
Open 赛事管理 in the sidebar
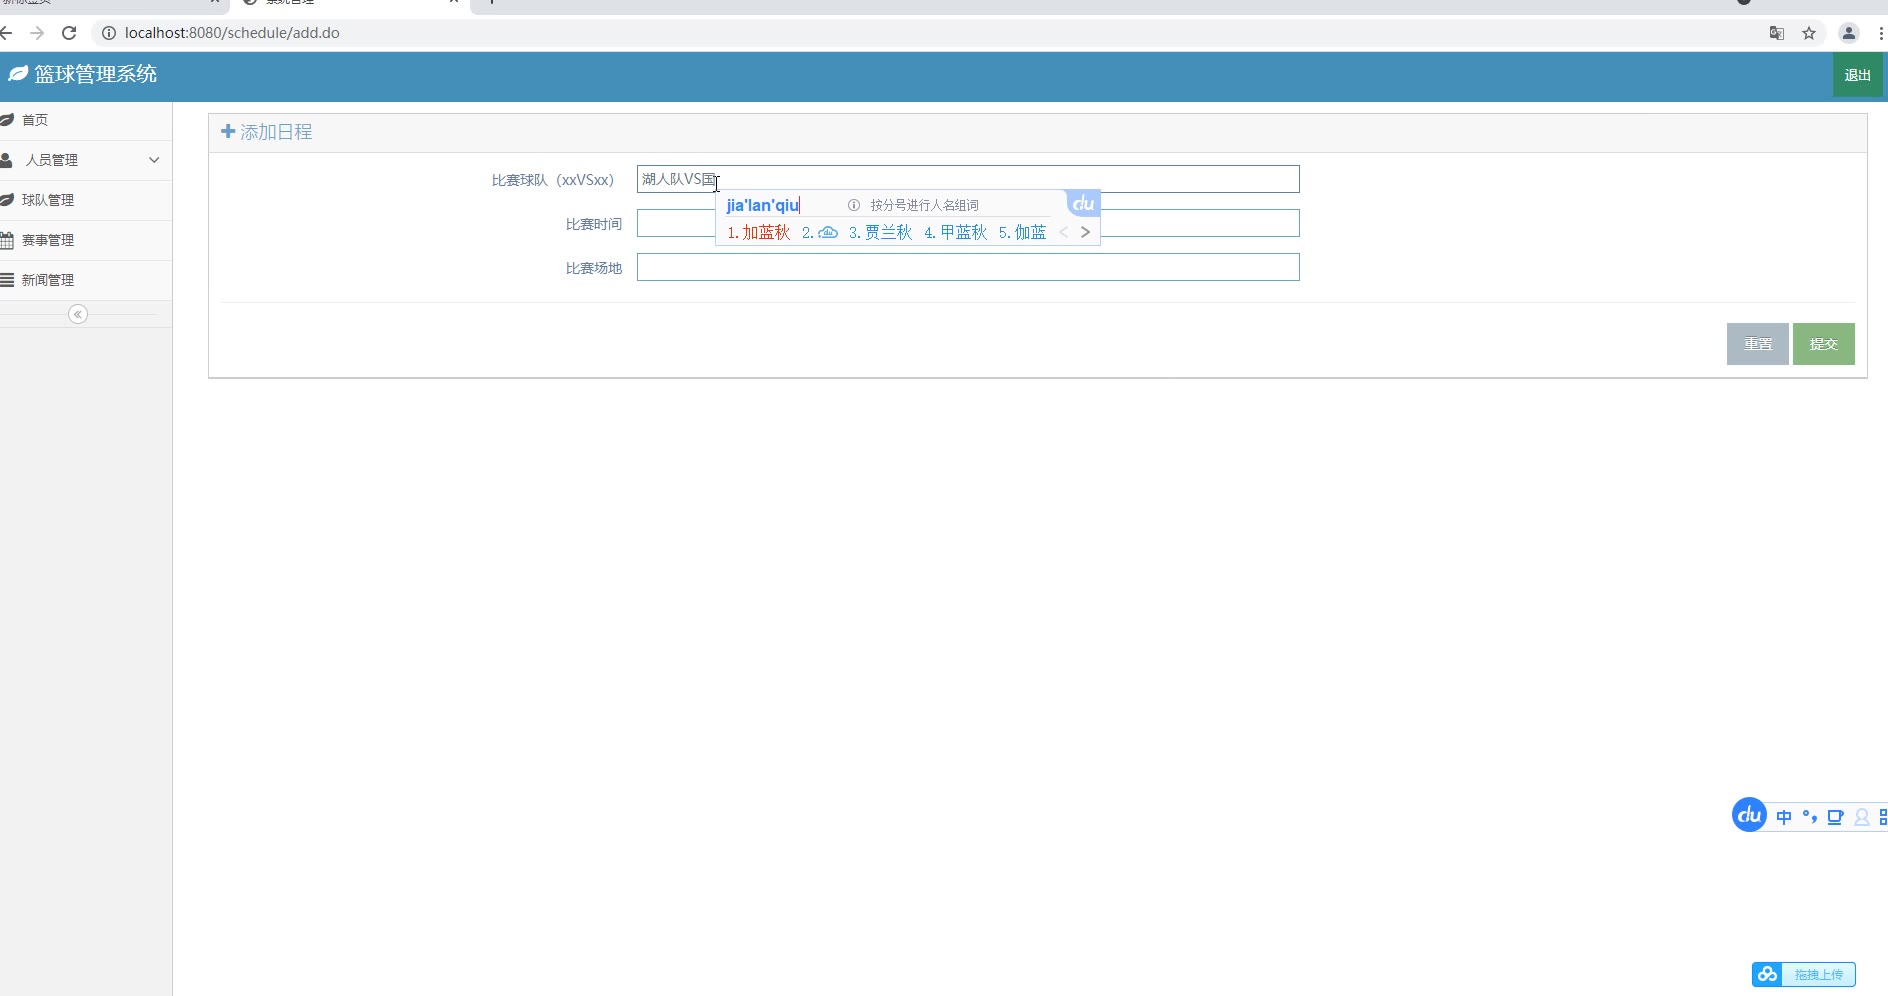click(x=86, y=240)
